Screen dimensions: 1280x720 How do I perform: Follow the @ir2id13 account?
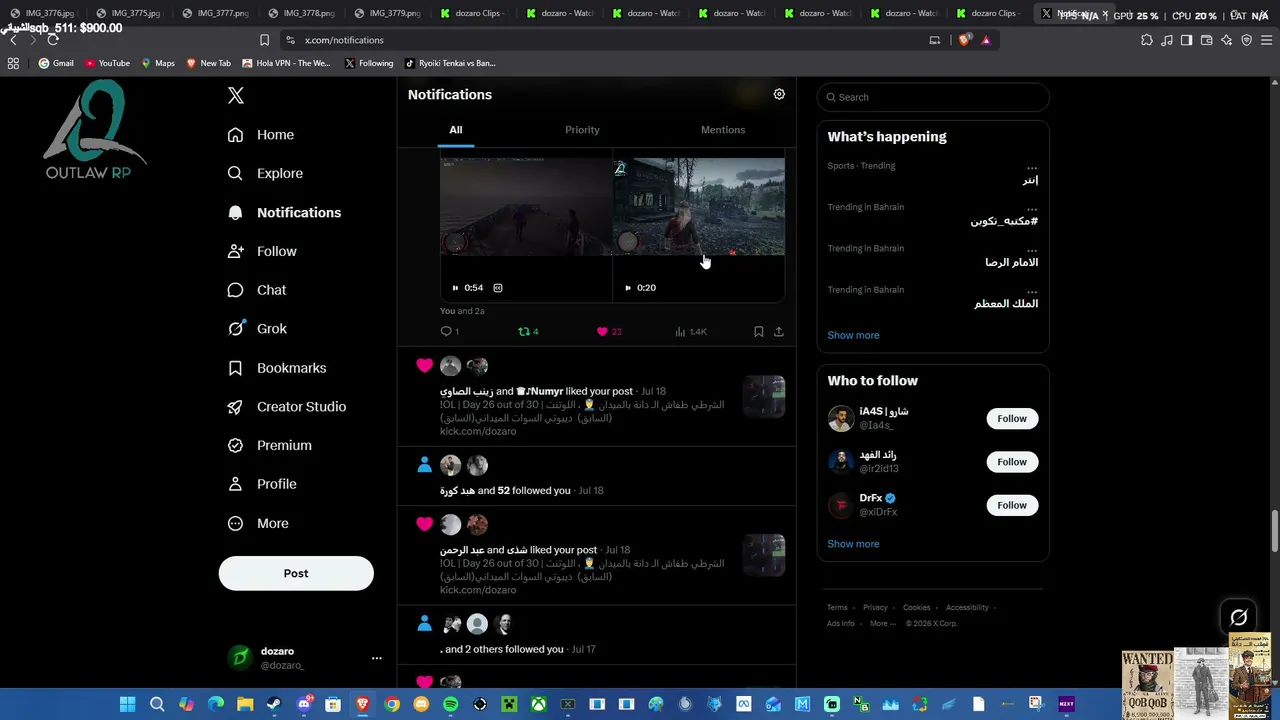point(1012,462)
